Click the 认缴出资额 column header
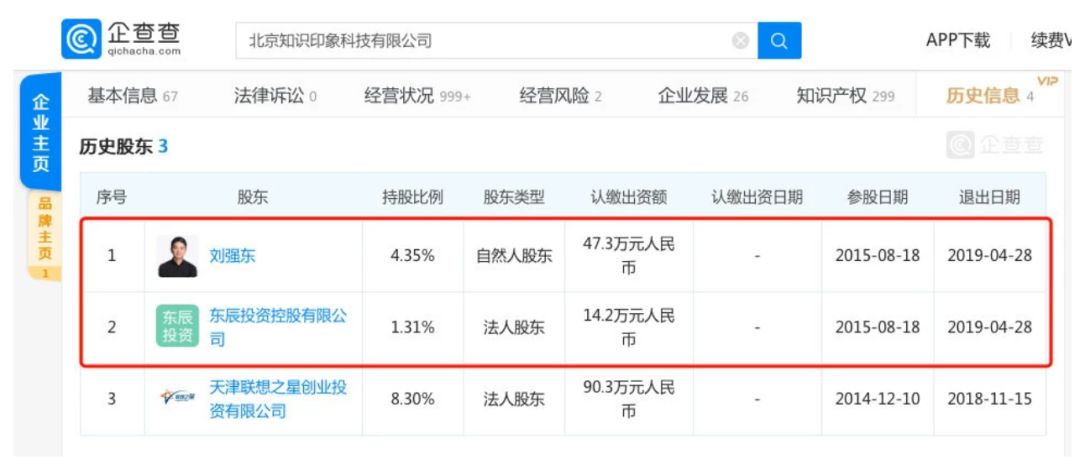The image size is (1080, 465). coord(629,198)
